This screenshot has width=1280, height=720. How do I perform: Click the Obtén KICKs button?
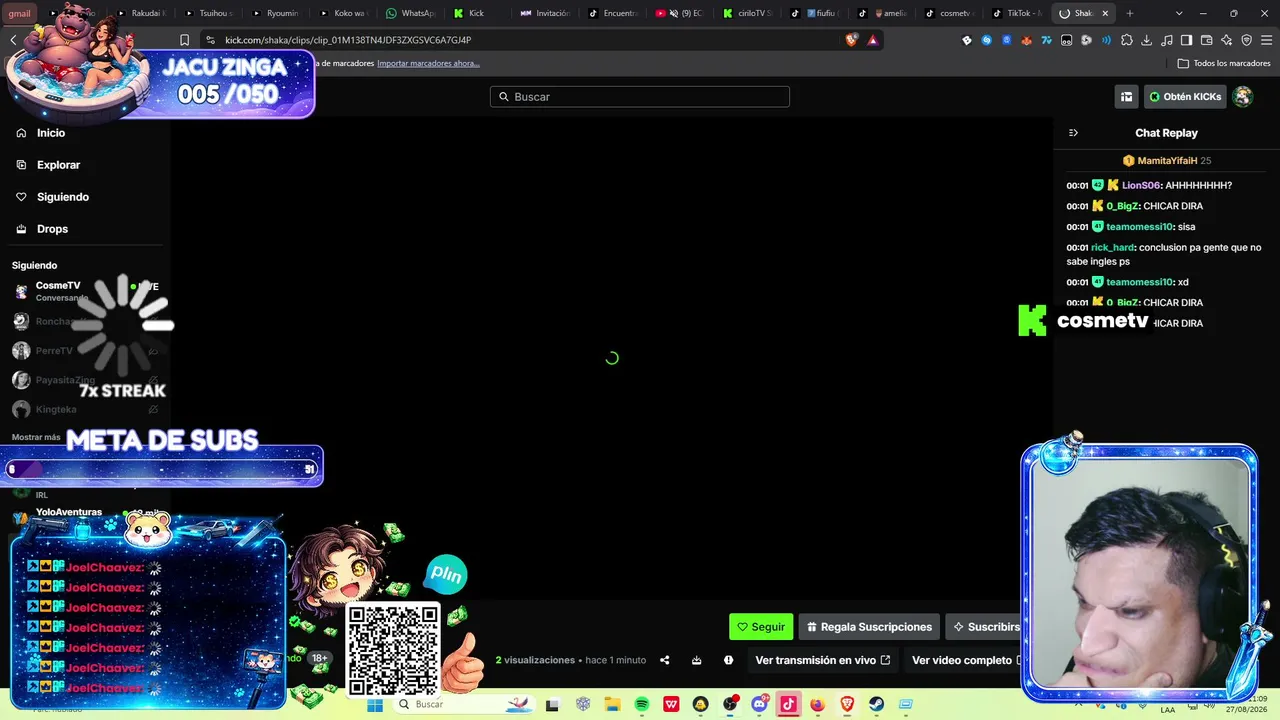tap(1185, 97)
